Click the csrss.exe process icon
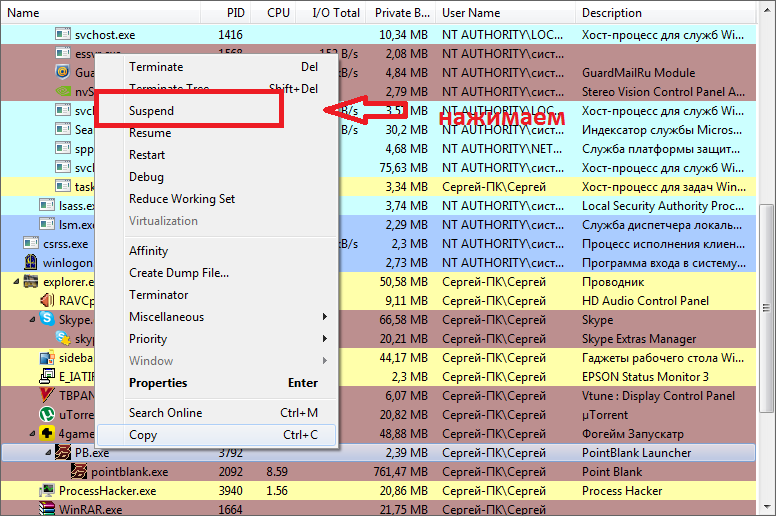The image size is (776, 516). pos(31,243)
